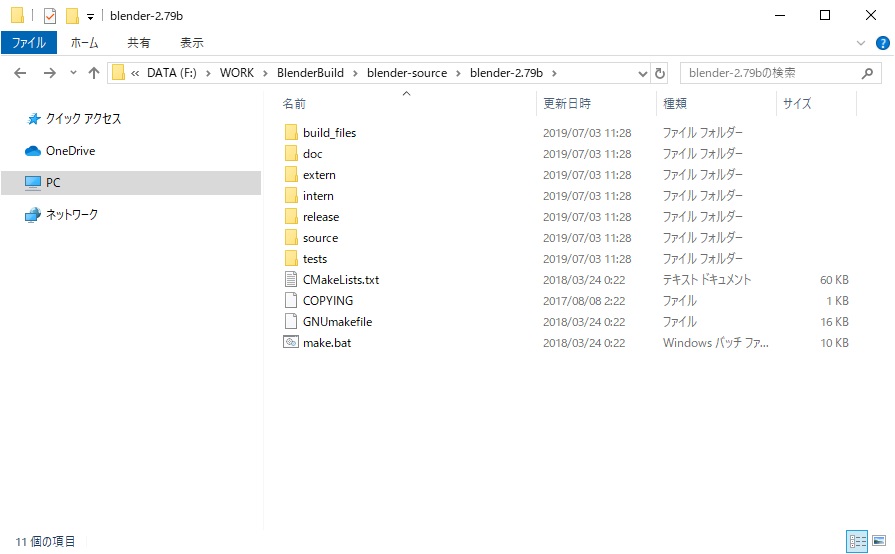895x554 pixels.
Task: Click the make.bat file name
Action: (327, 343)
